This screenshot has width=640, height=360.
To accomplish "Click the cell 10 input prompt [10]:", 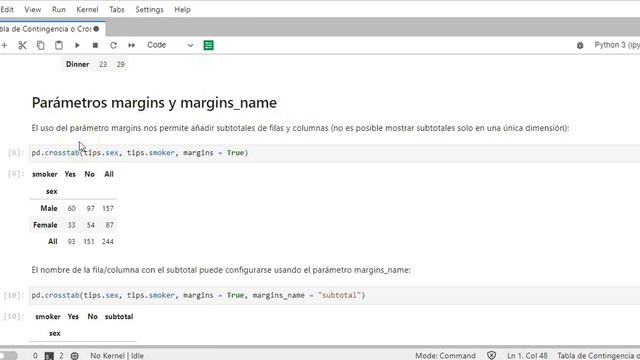I will coord(14,296).
